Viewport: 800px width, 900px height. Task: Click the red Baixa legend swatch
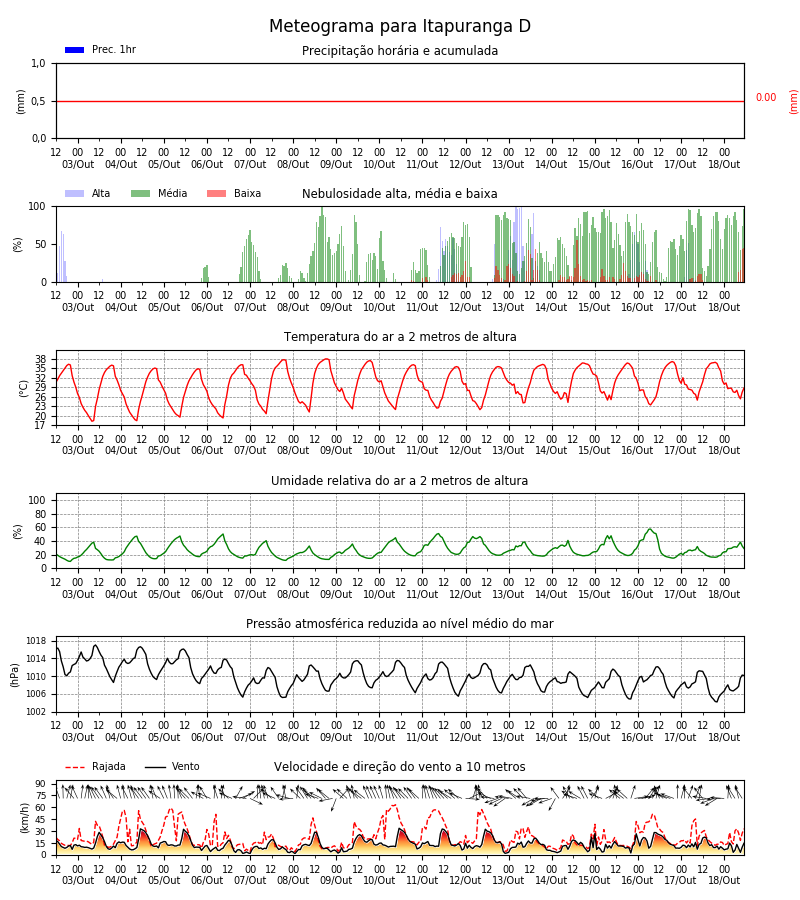tap(216, 193)
